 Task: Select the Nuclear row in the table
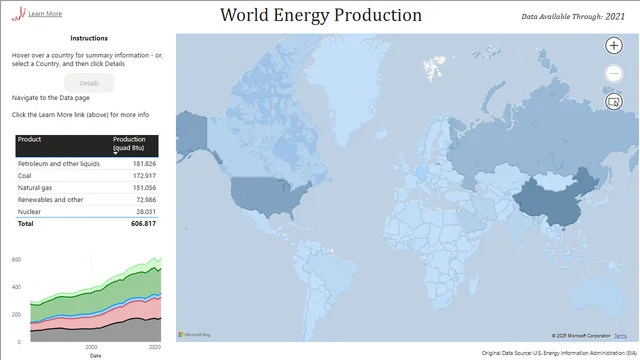[87, 211]
